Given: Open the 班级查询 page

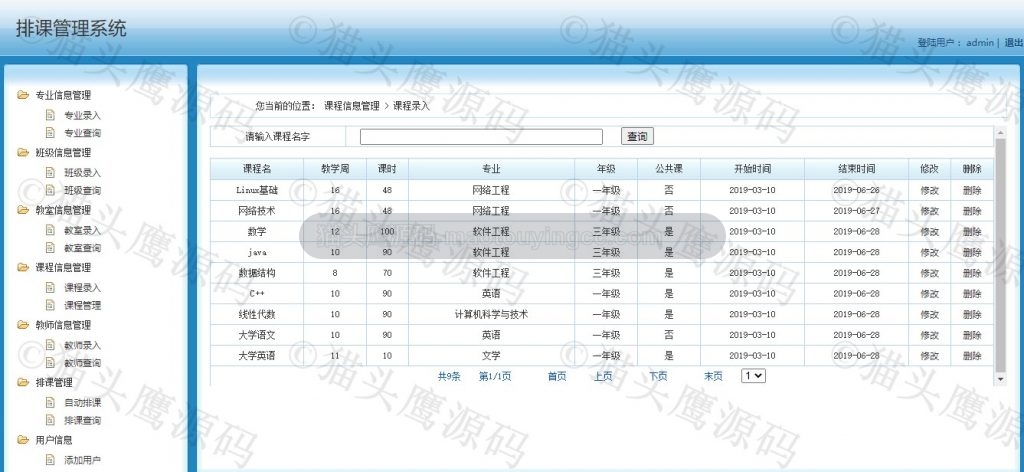Looking at the screenshot, I should [x=82, y=191].
